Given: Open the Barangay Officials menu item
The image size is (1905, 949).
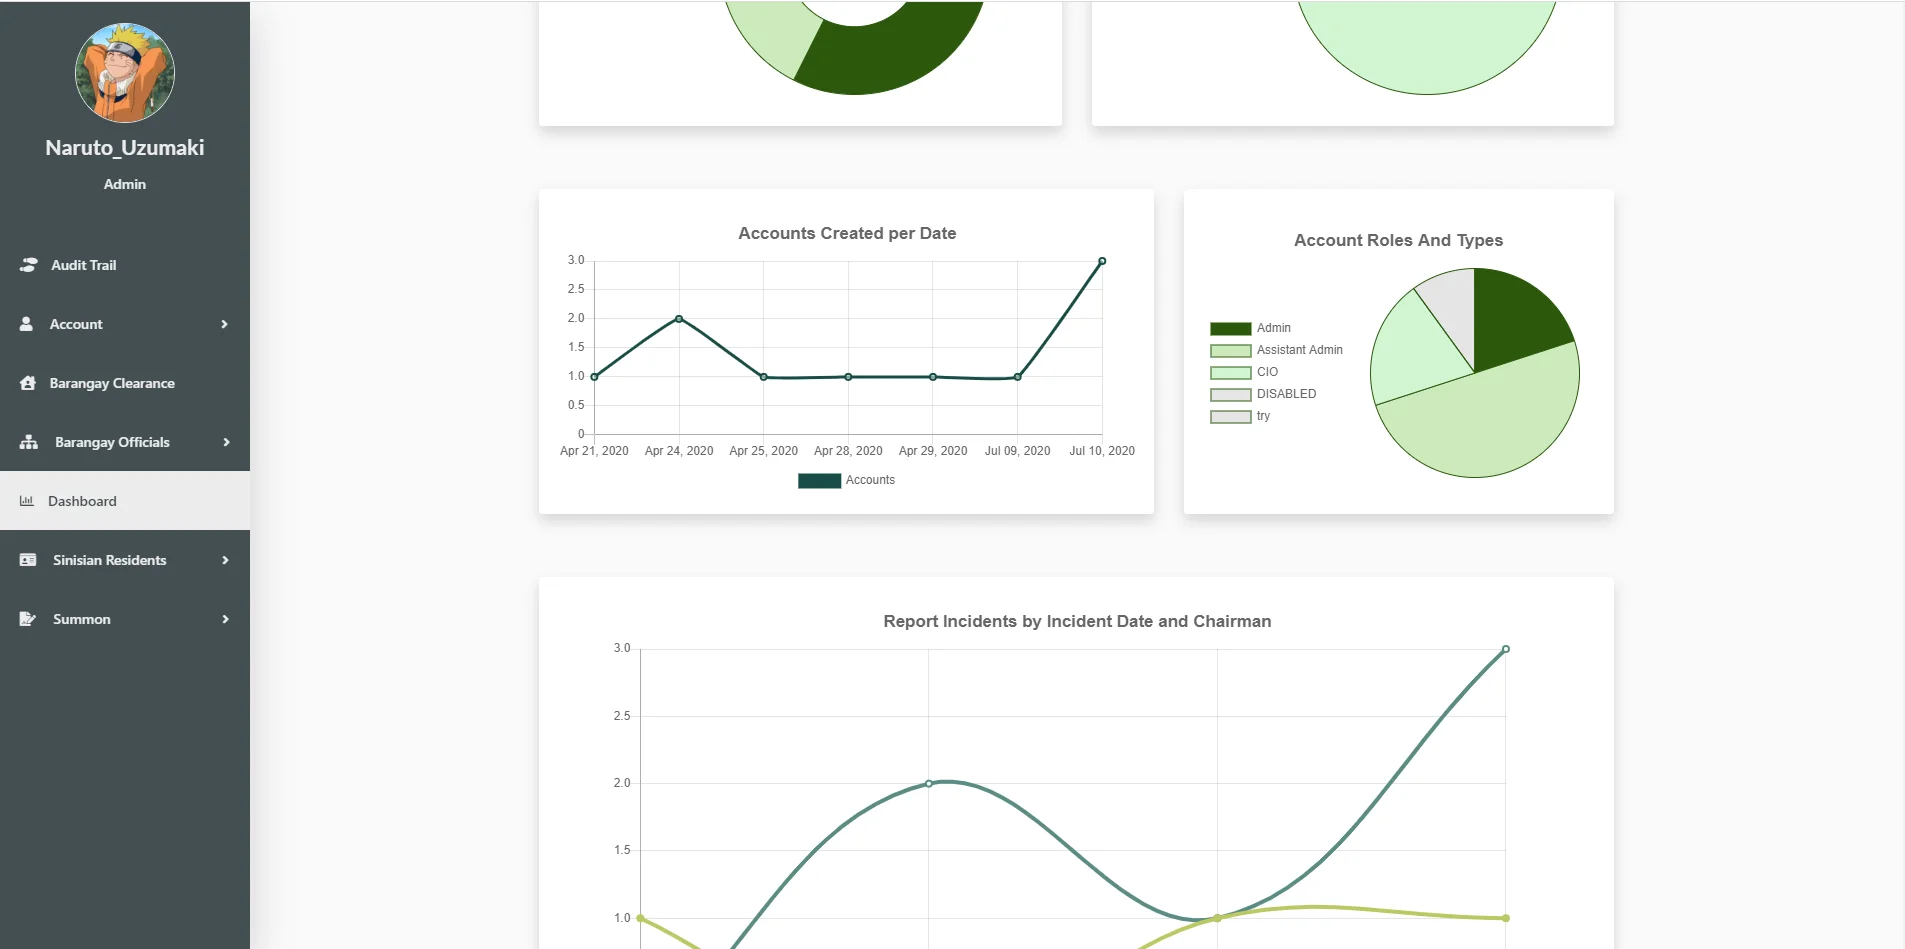Looking at the screenshot, I should tap(125, 442).
